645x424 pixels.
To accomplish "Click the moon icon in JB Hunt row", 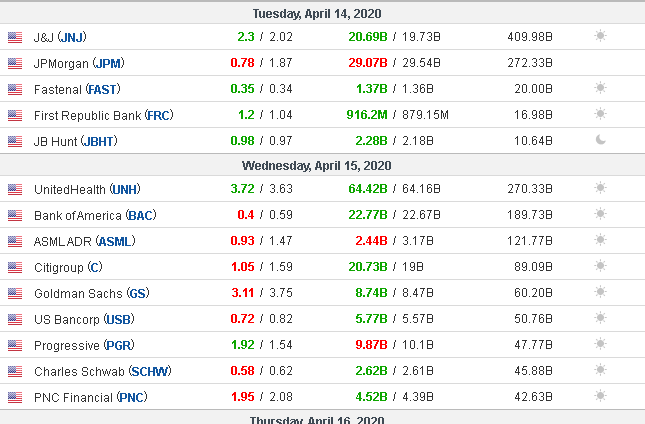I will pyautogui.click(x=600, y=141).
